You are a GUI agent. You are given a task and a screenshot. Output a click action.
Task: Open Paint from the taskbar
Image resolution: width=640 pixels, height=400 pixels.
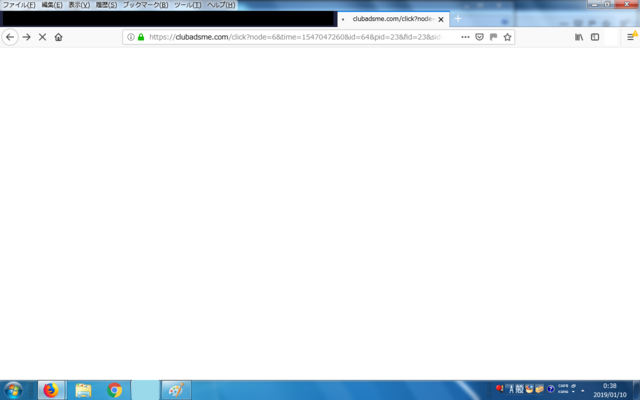coord(176,390)
